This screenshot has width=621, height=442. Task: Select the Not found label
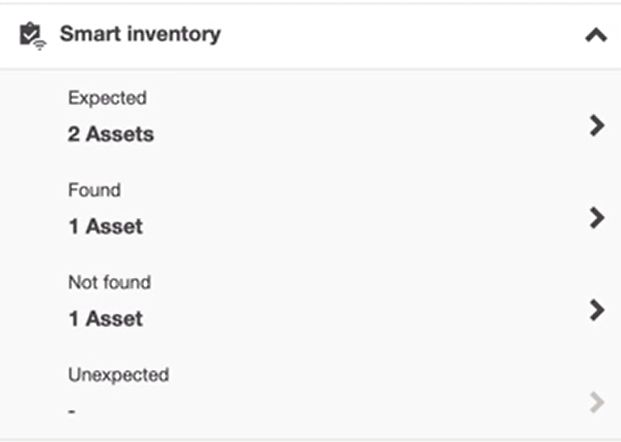[110, 282]
